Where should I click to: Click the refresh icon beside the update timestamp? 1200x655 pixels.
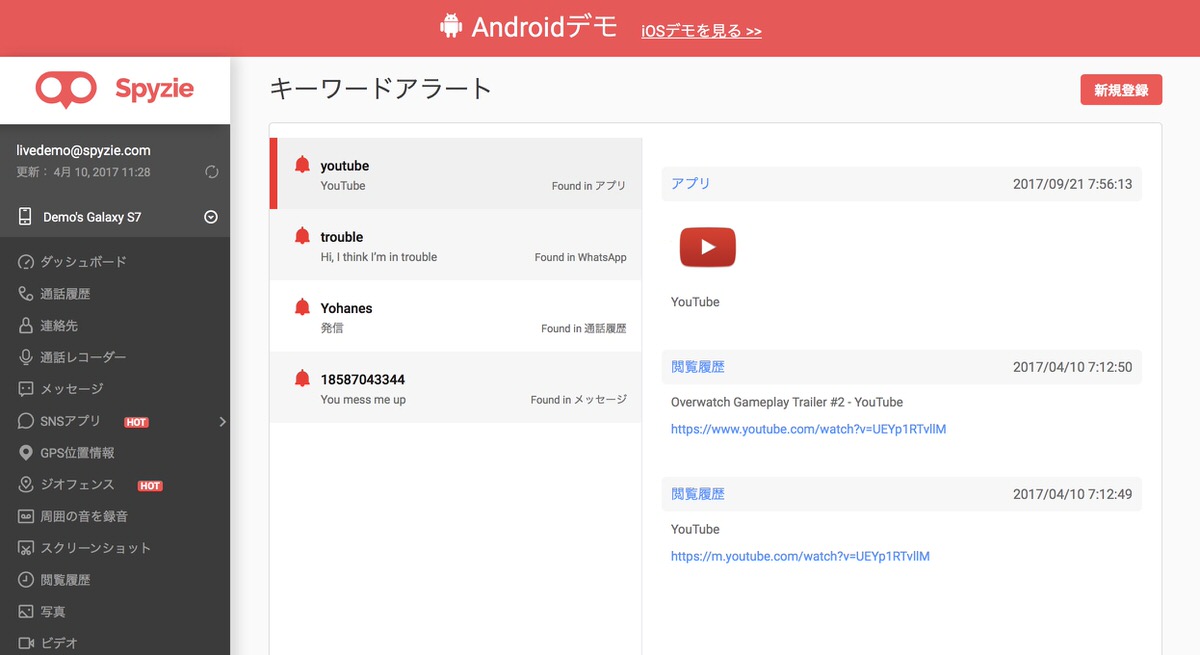pos(212,171)
